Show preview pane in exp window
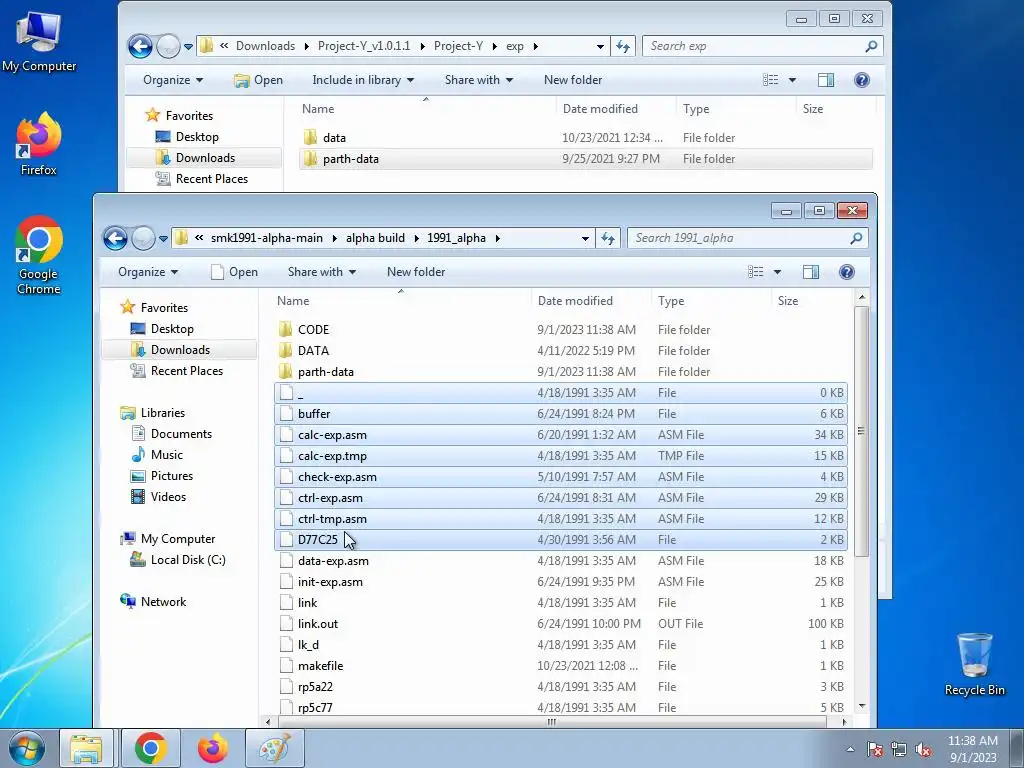This screenshot has width=1024, height=768. [826, 80]
